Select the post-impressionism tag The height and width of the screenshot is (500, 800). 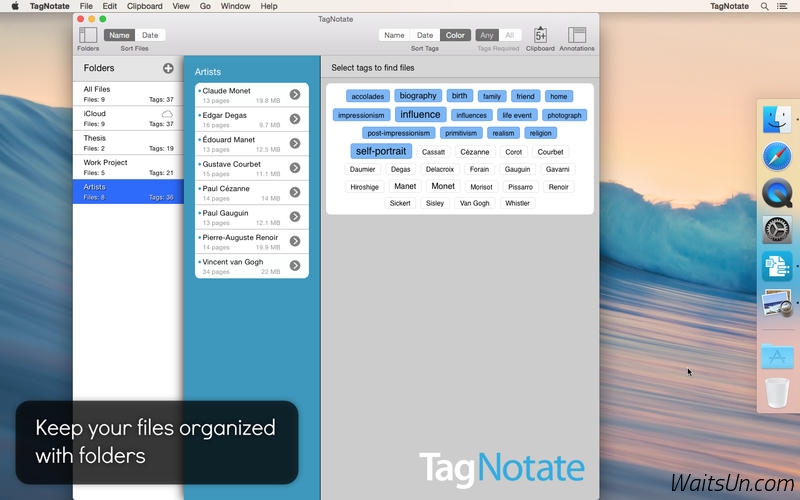pos(398,133)
